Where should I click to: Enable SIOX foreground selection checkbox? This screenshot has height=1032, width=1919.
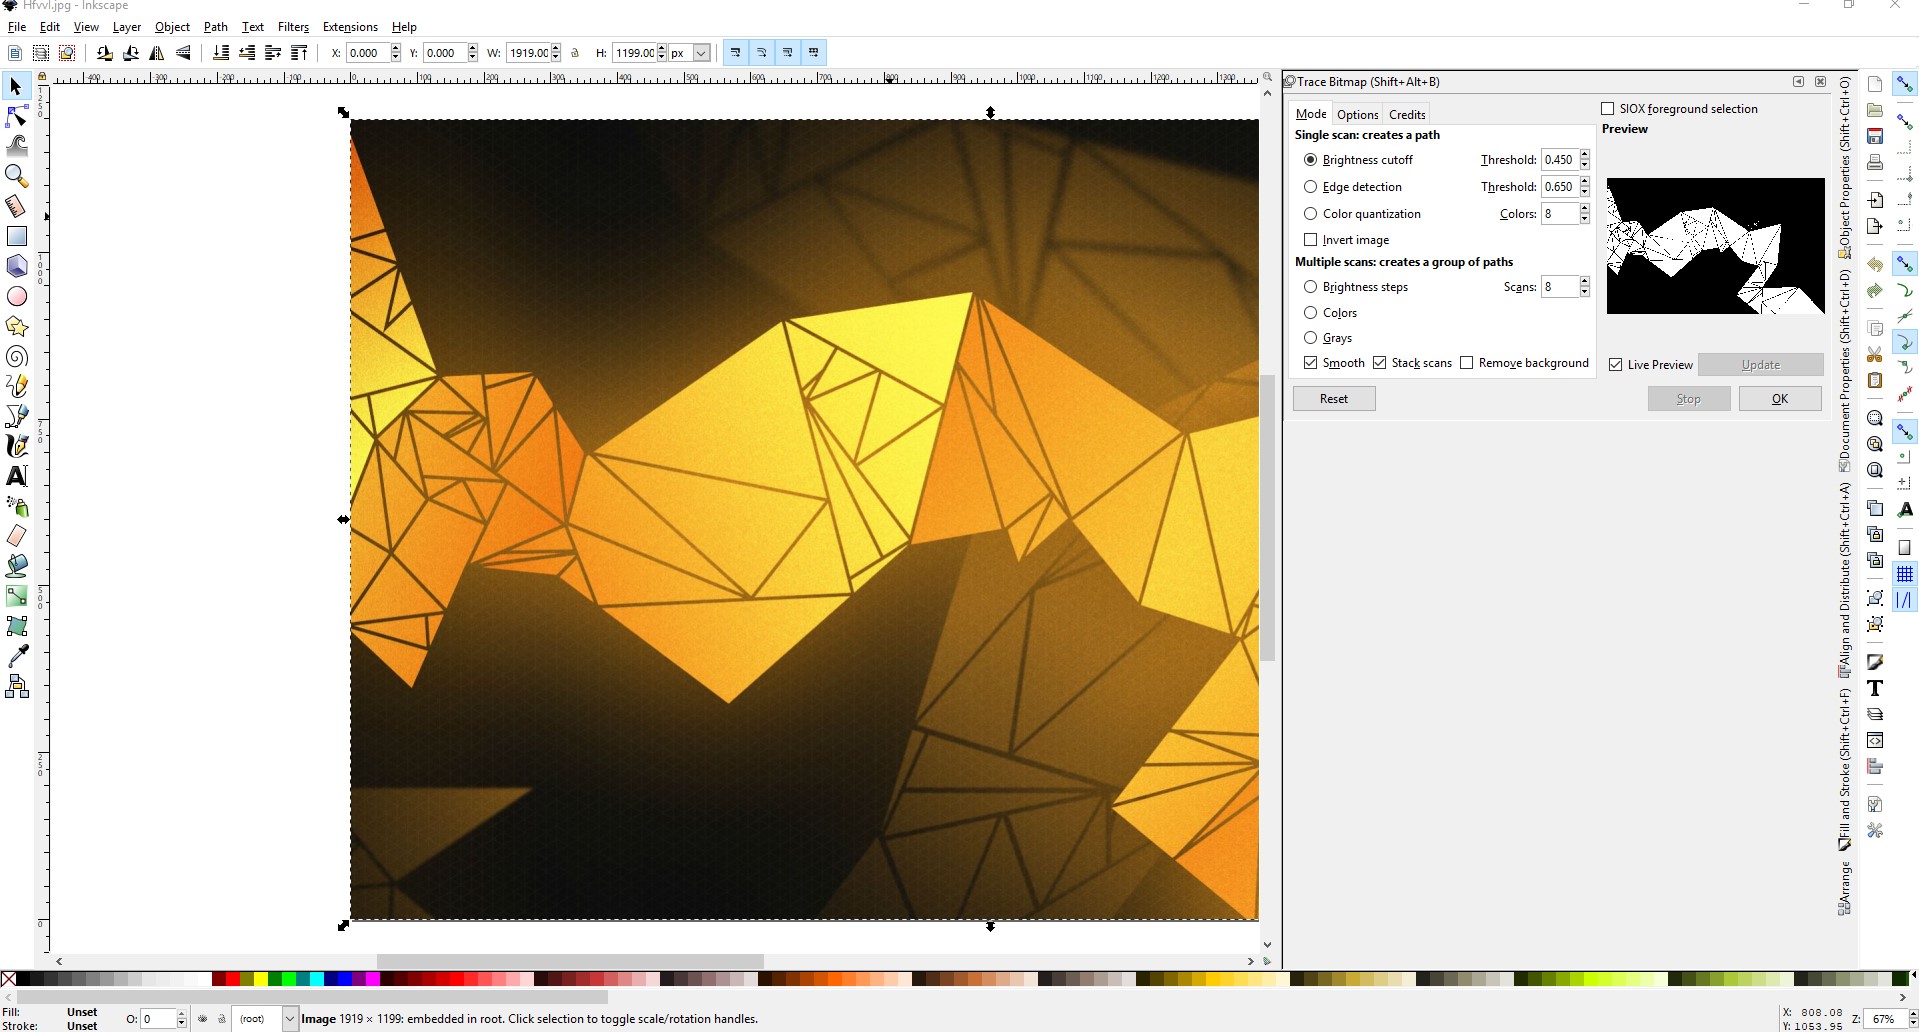pos(1608,109)
